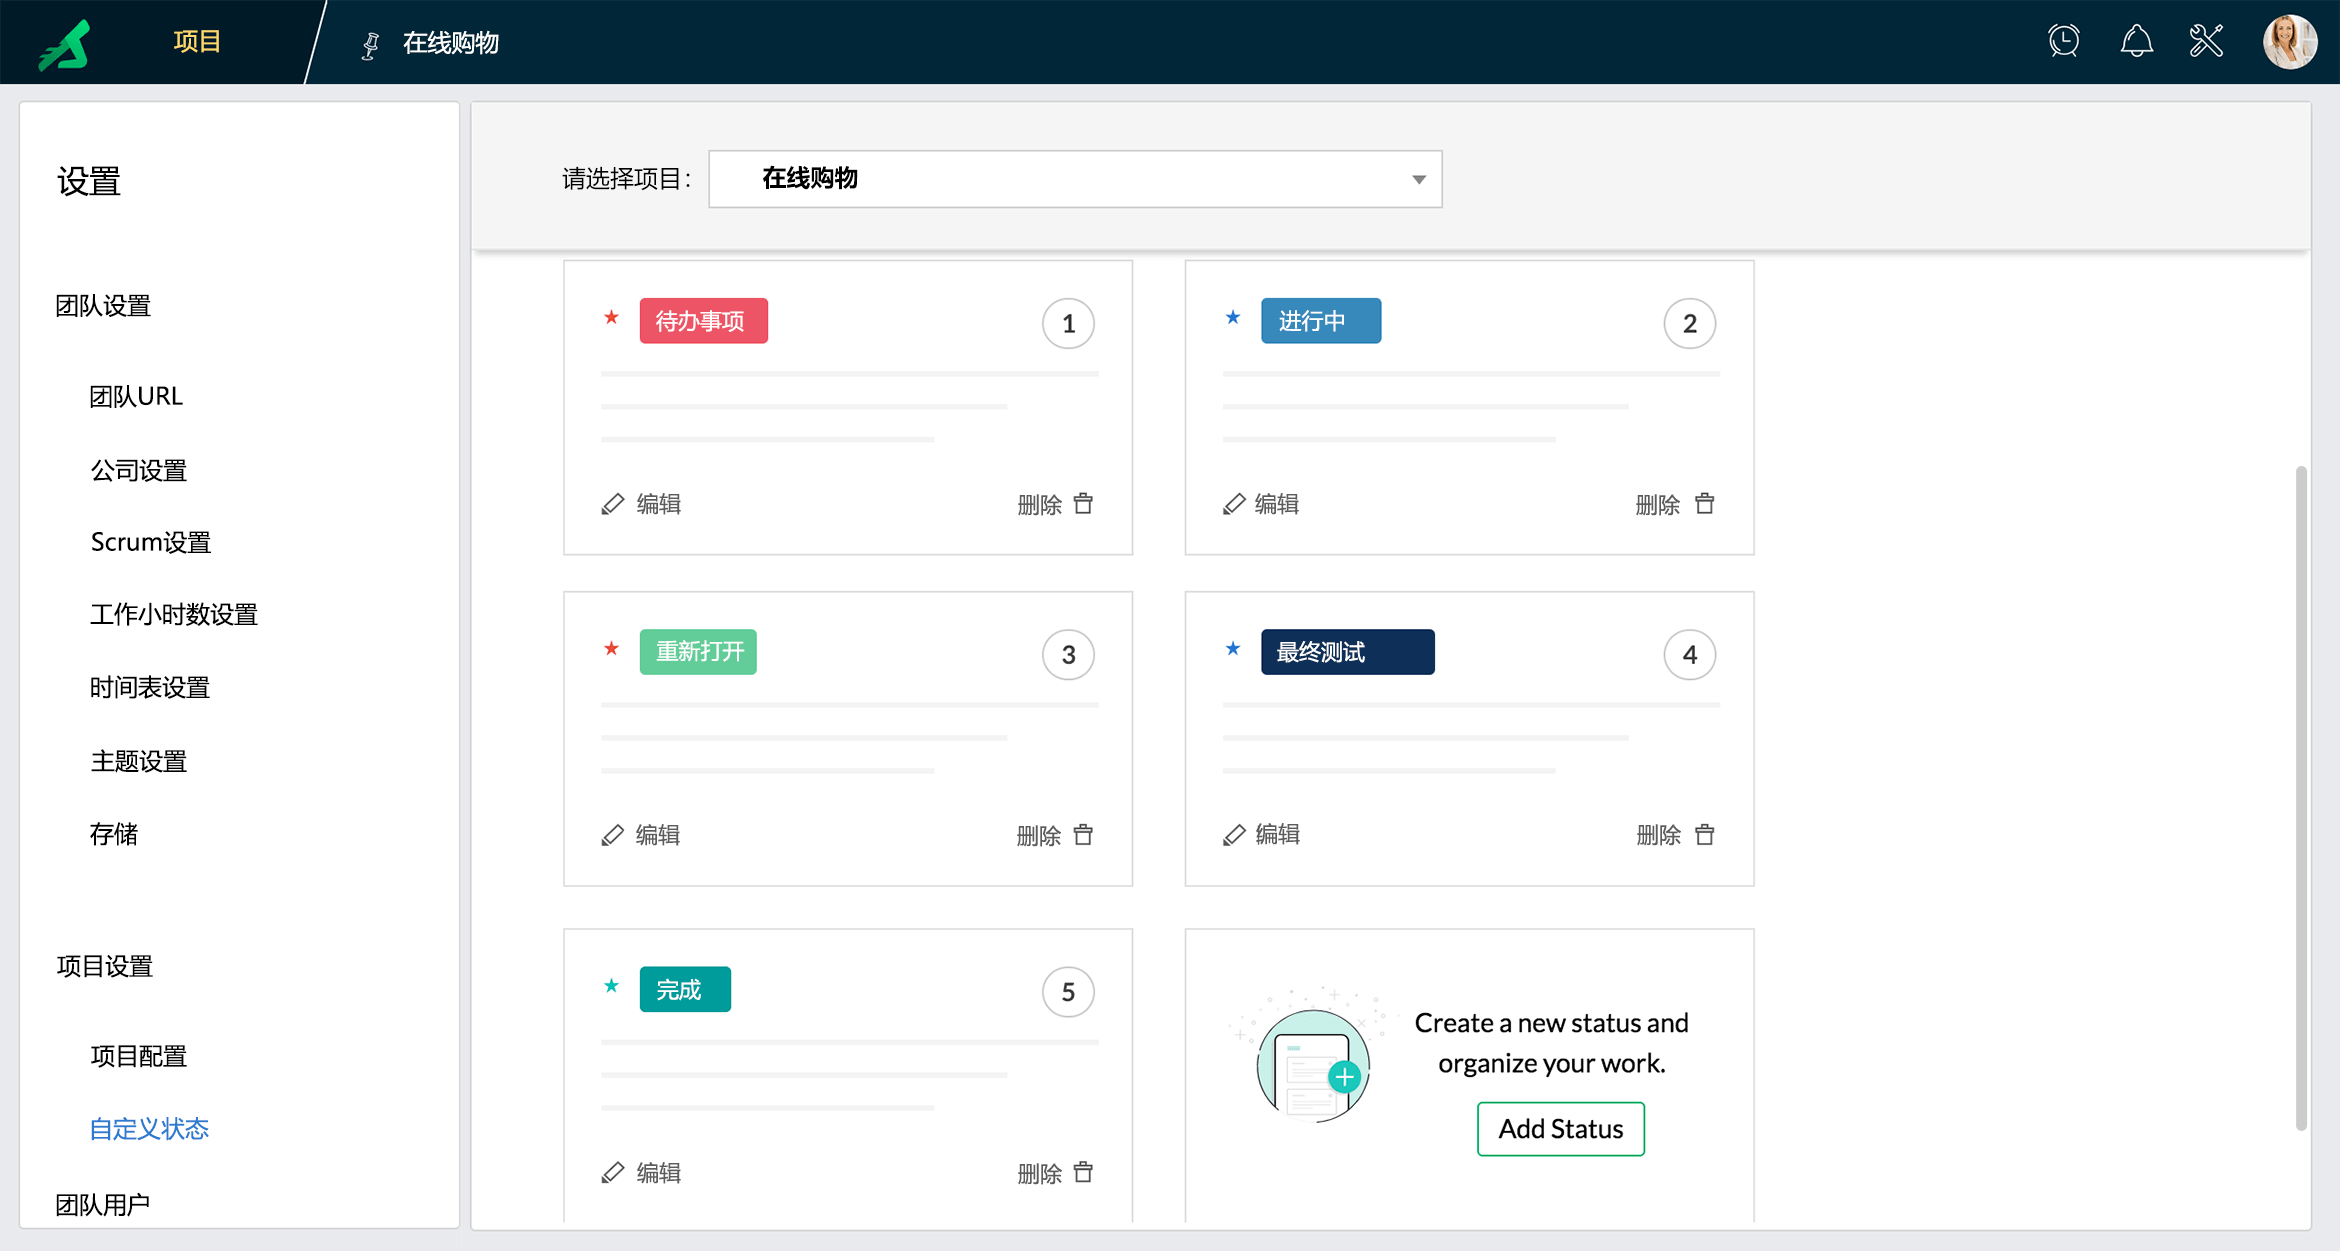Click pencil edit icon on 进行中 card

(1234, 504)
